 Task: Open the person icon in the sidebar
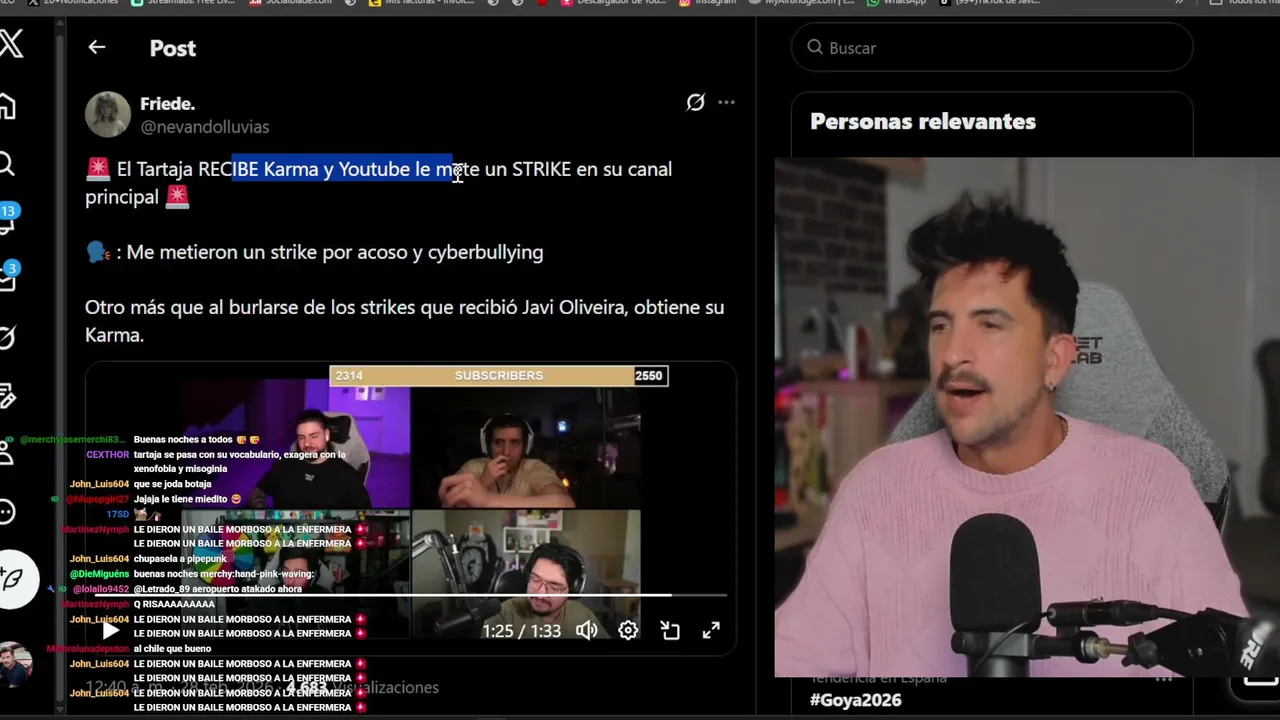(x=6, y=453)
